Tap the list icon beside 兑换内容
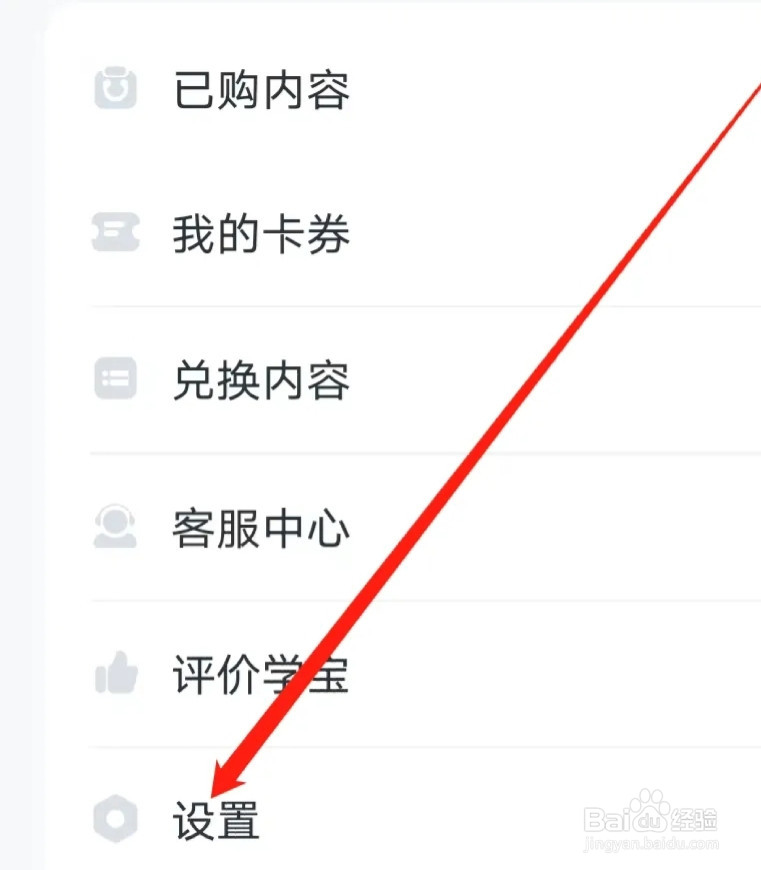The height and width of the screenshot is (870, 761). [115, 378]
